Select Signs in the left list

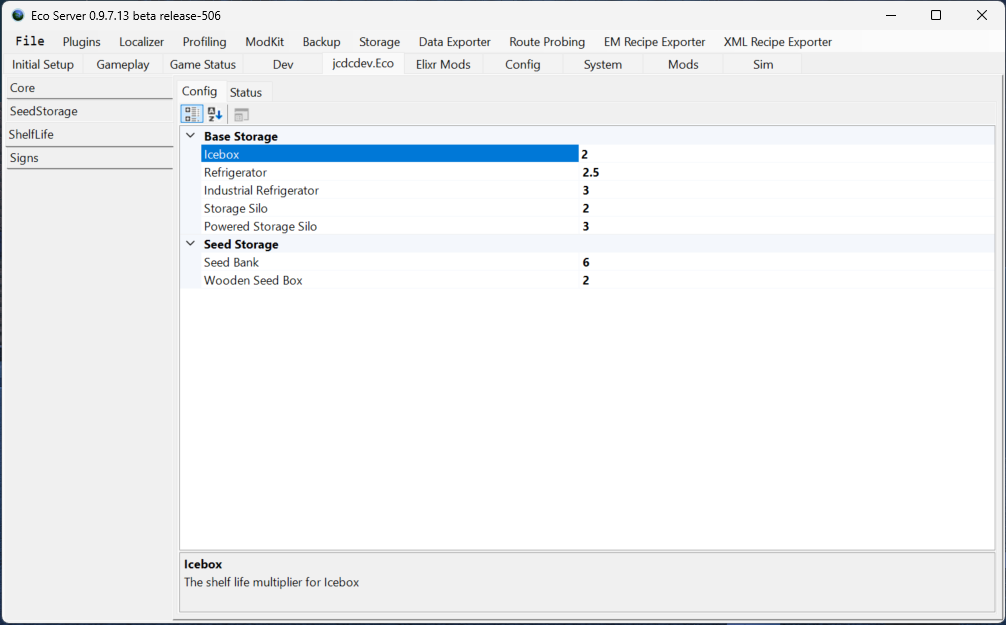(x=90, y=158)
